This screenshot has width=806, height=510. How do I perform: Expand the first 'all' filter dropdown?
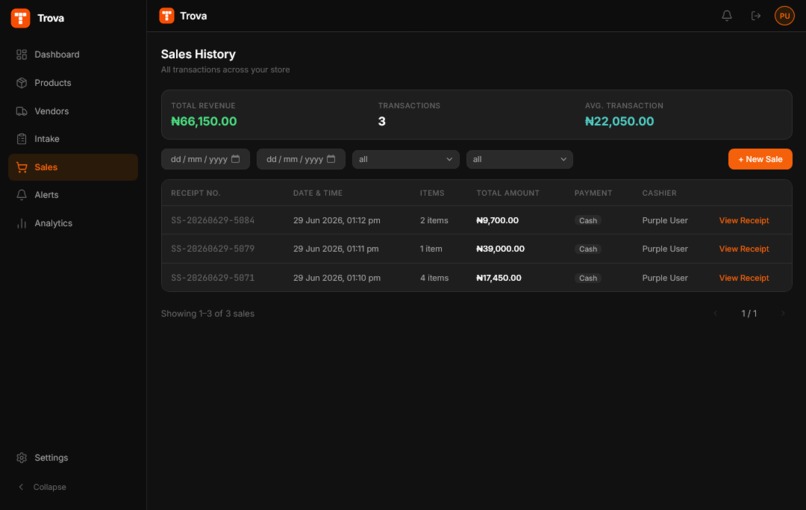(406, 159)
